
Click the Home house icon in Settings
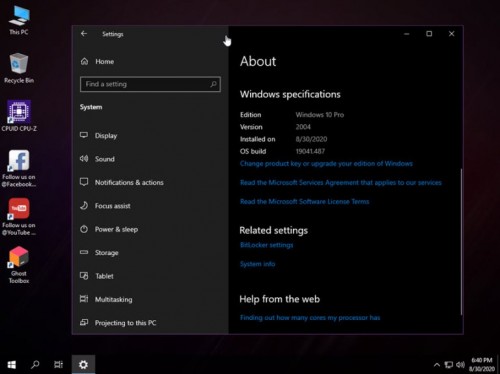(84, 61)
